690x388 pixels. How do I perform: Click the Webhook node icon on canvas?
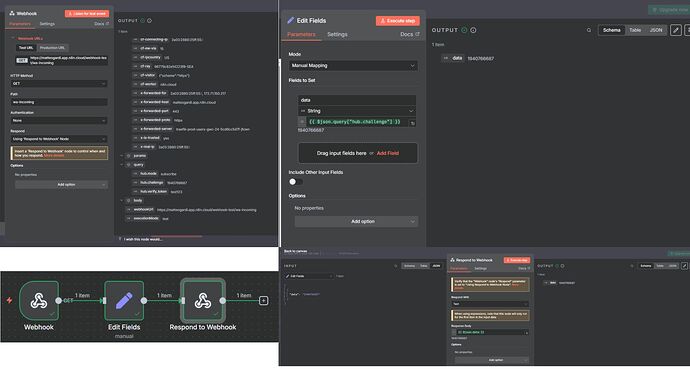pos(39,301)
